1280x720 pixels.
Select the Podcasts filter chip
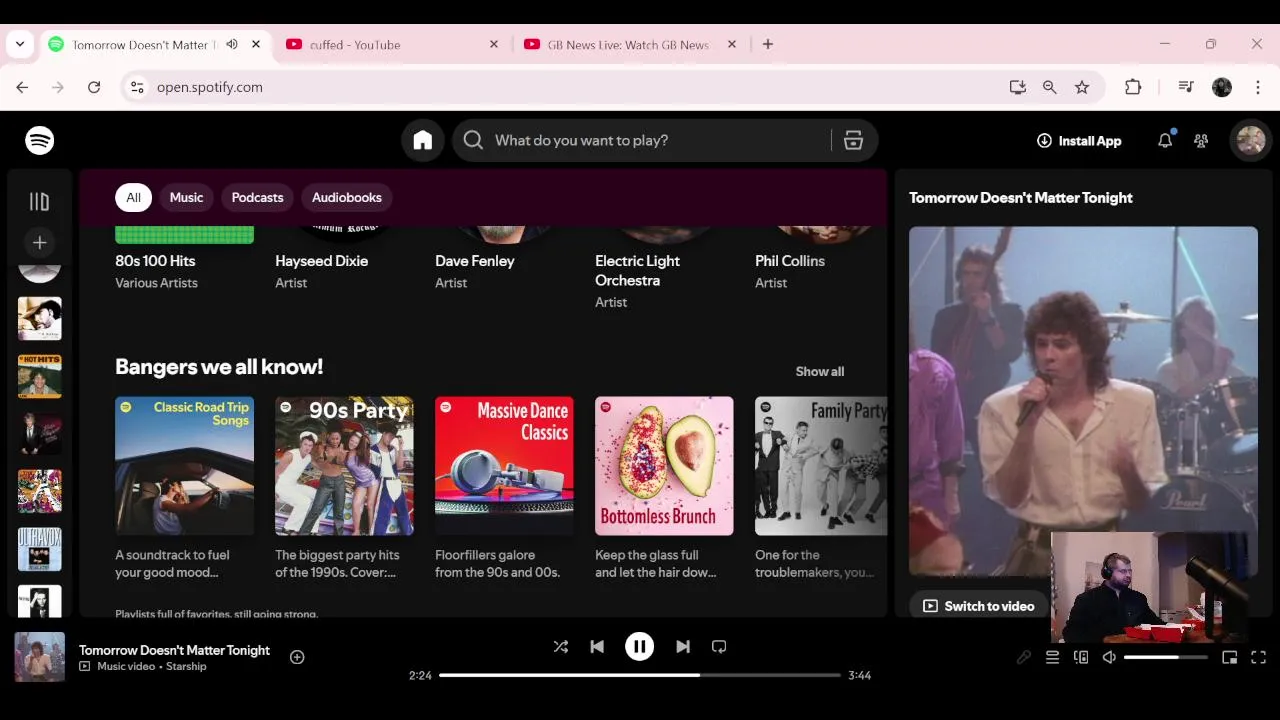click(257, 198)
